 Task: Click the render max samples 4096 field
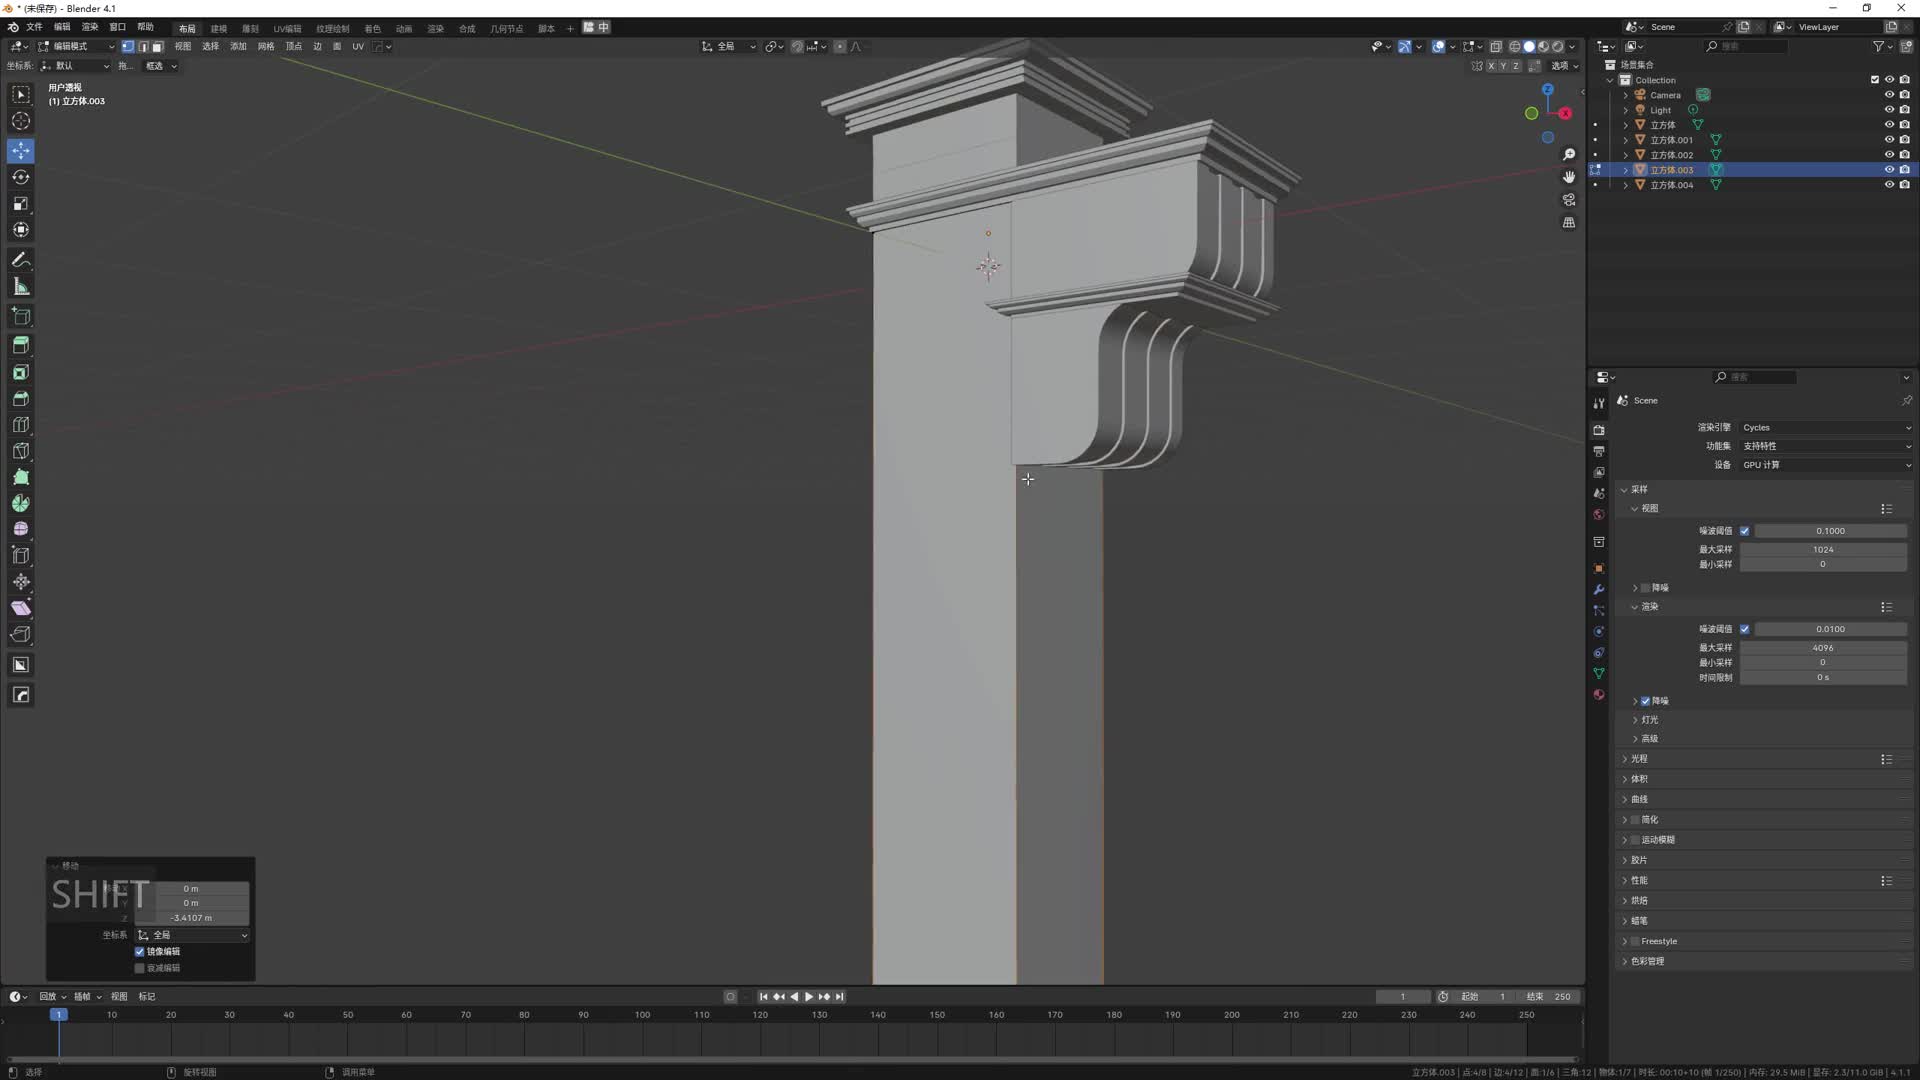(1822, 648)
